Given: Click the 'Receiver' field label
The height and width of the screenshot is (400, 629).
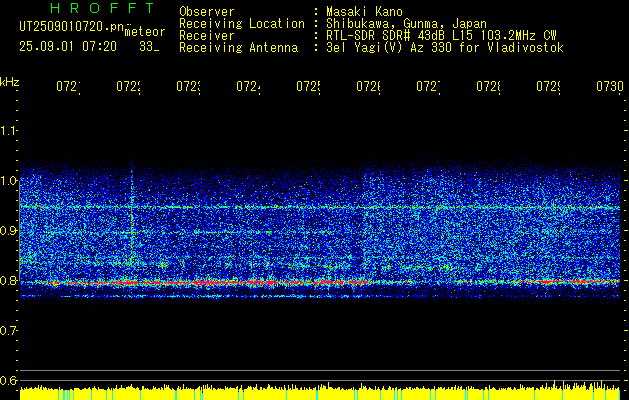Looking at the screenshot, I should click(x=207, y=36).
